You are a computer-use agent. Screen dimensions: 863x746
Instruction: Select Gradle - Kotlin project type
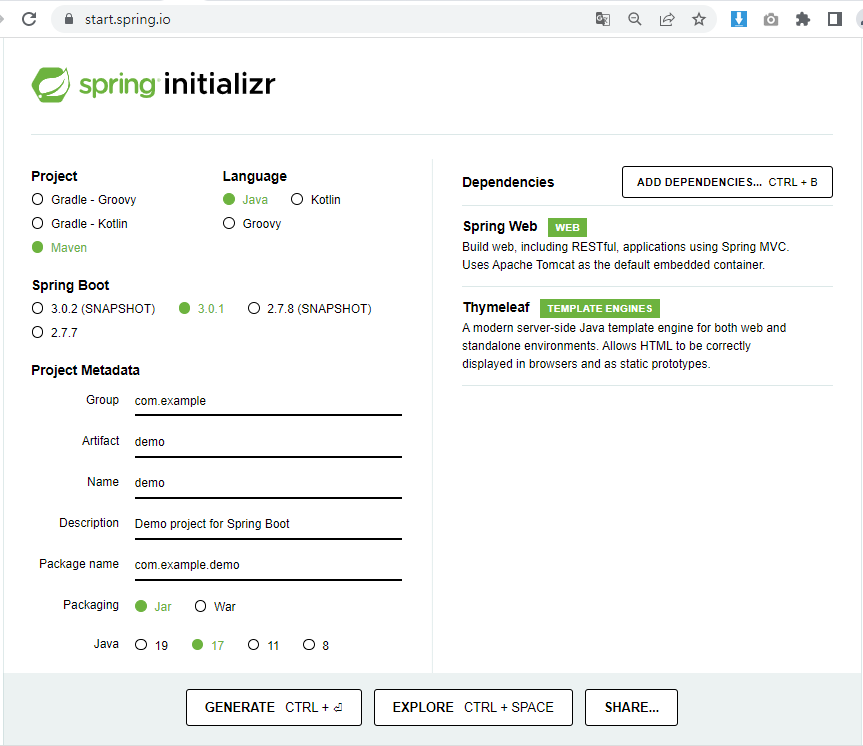[80, 224]
